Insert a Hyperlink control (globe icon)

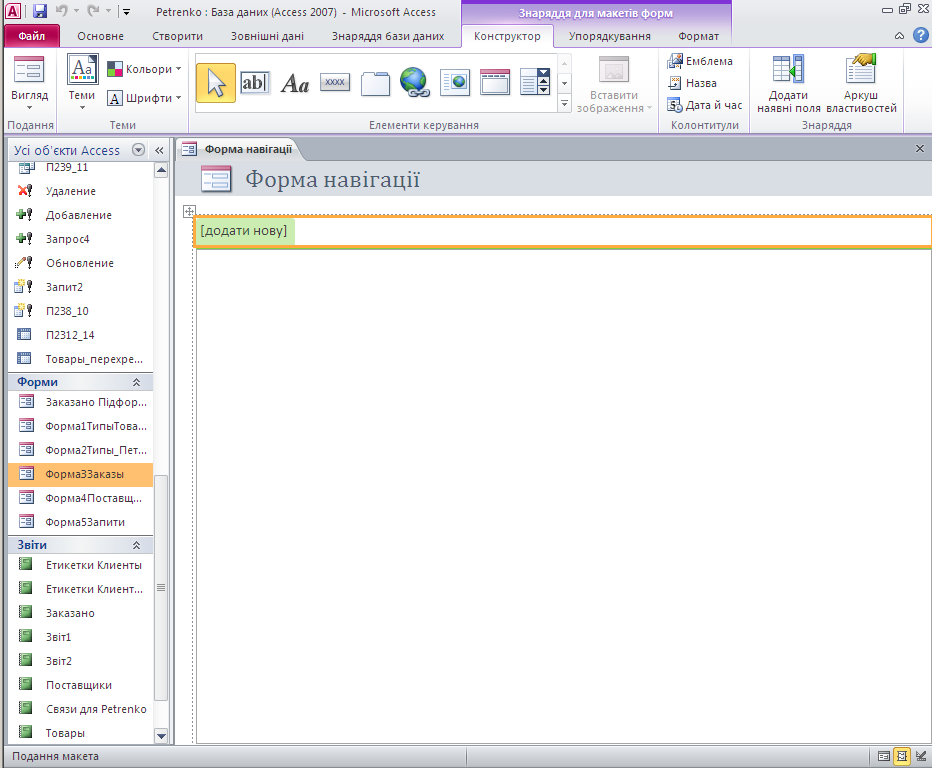(x=414, y=83)
